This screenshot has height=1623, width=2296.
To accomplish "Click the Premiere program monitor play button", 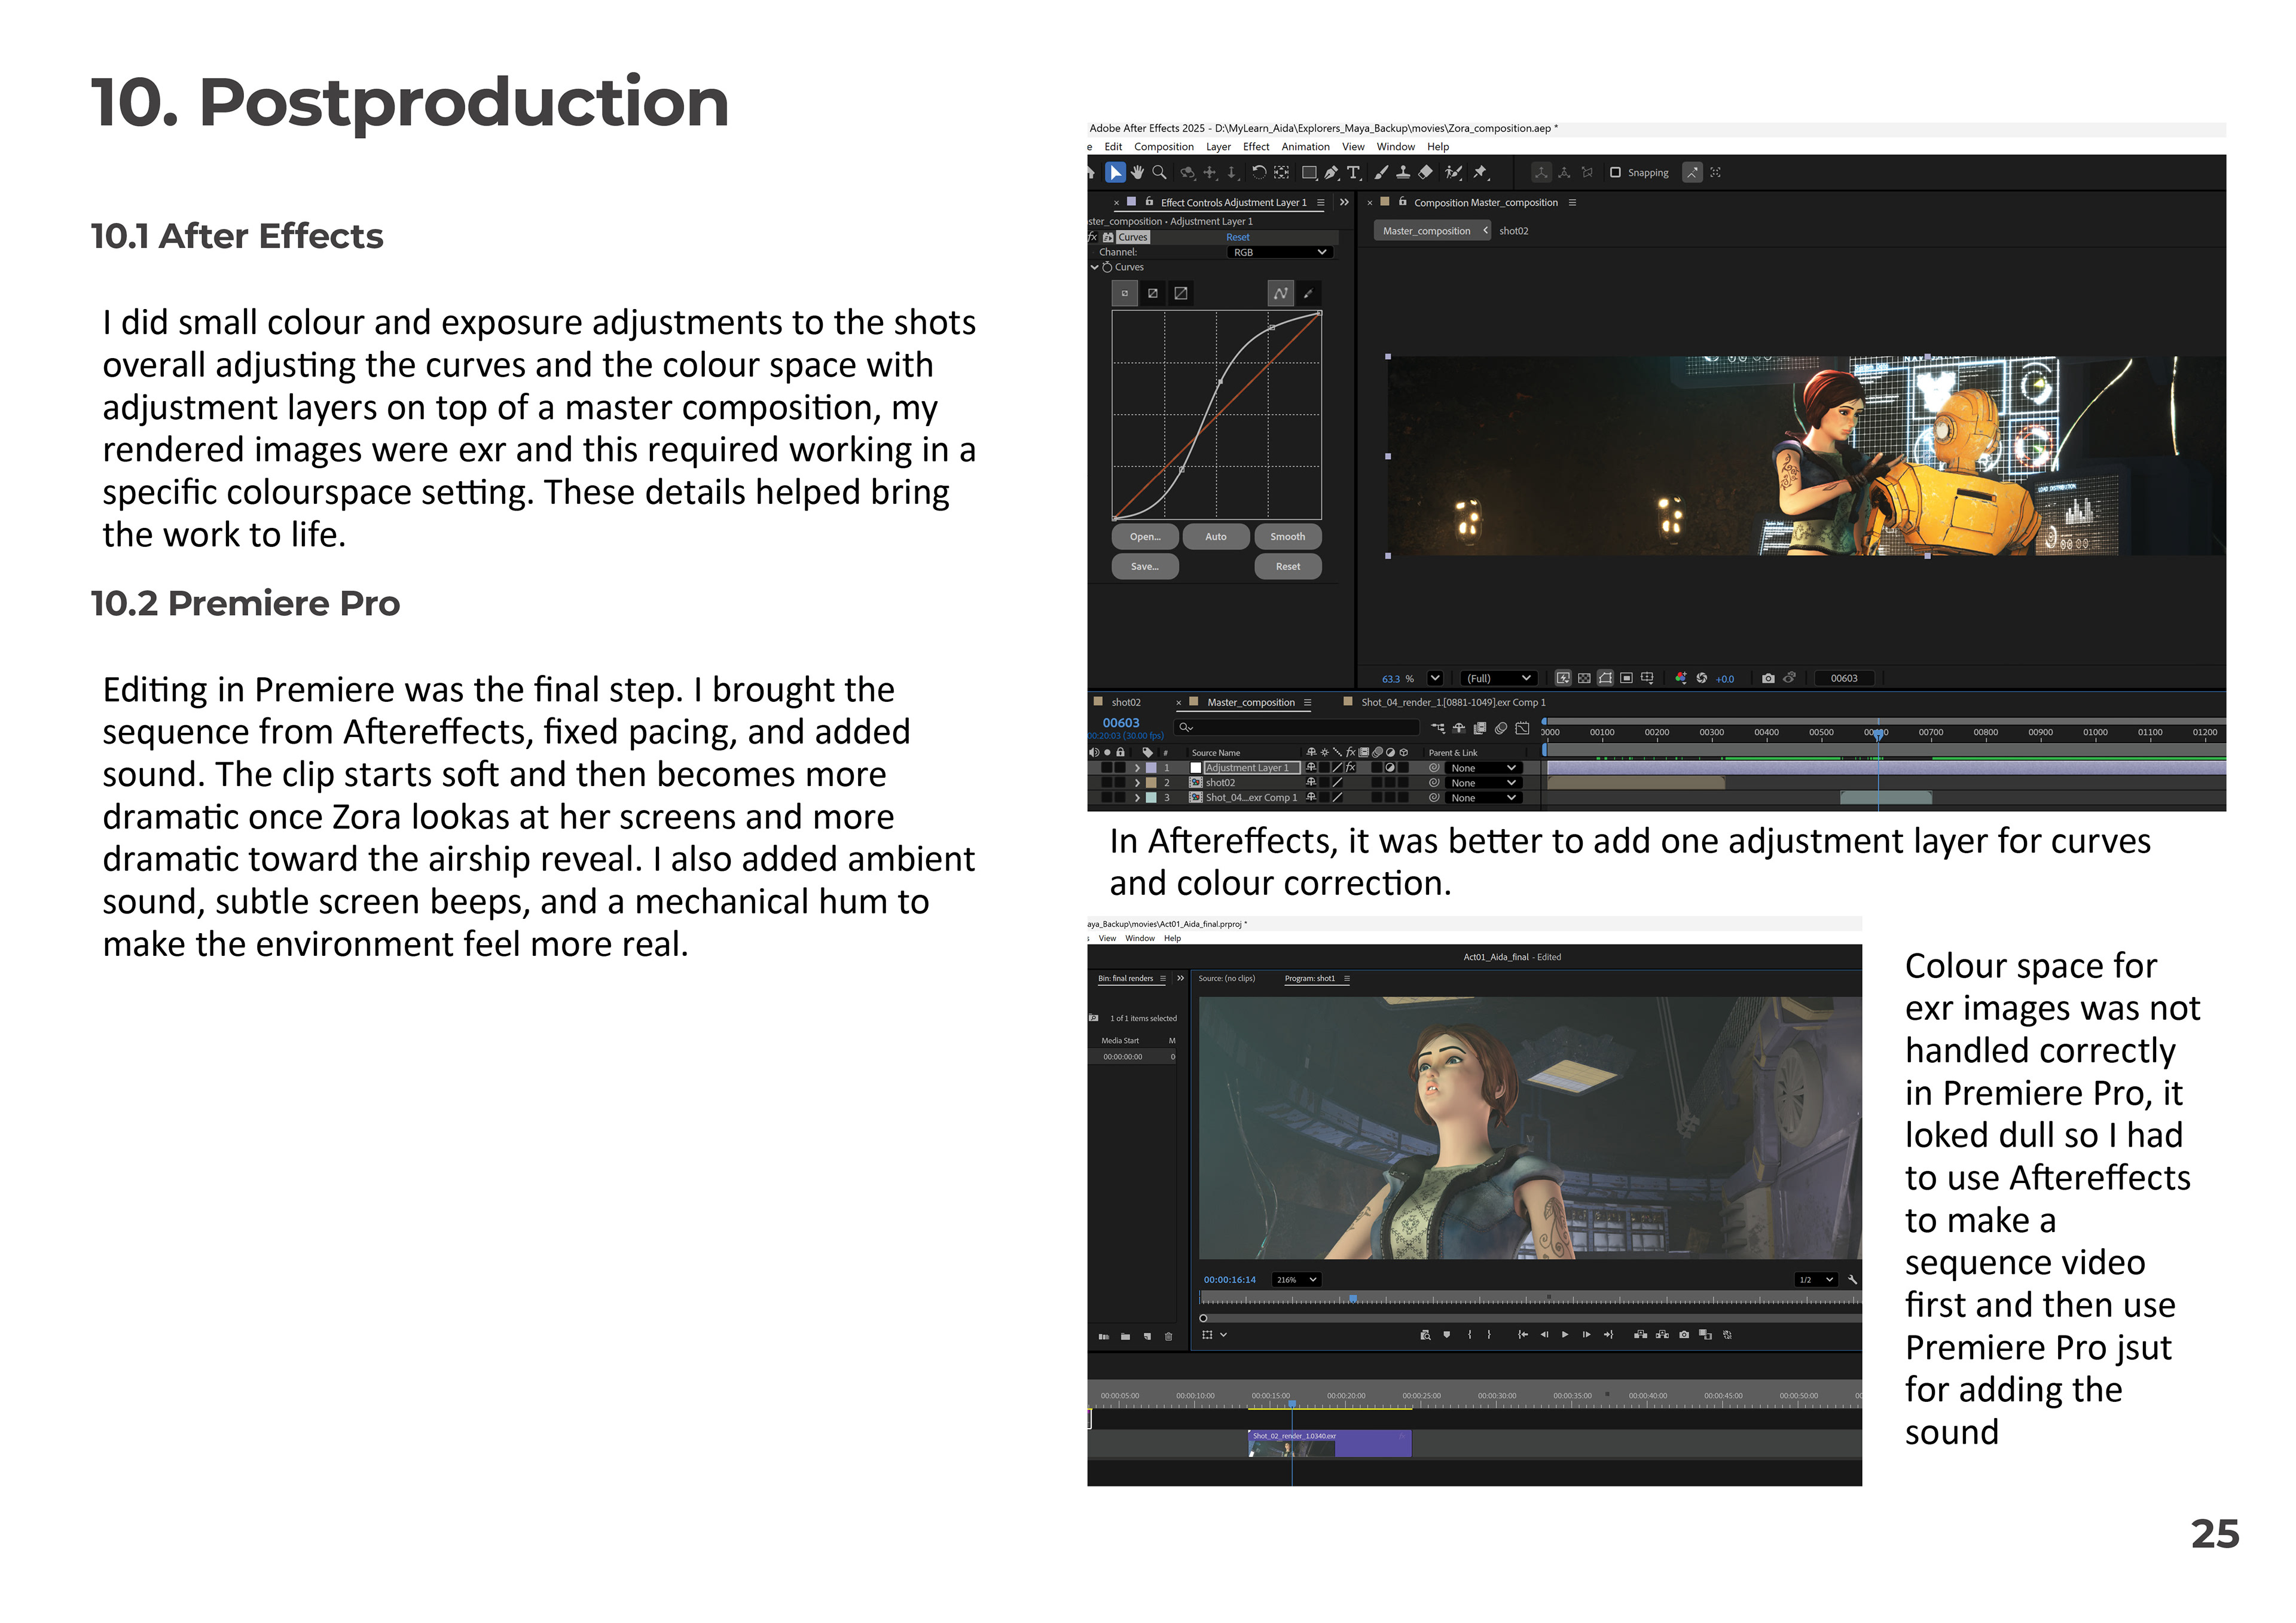I will pyautogui.click(x=1565, y=1334).
